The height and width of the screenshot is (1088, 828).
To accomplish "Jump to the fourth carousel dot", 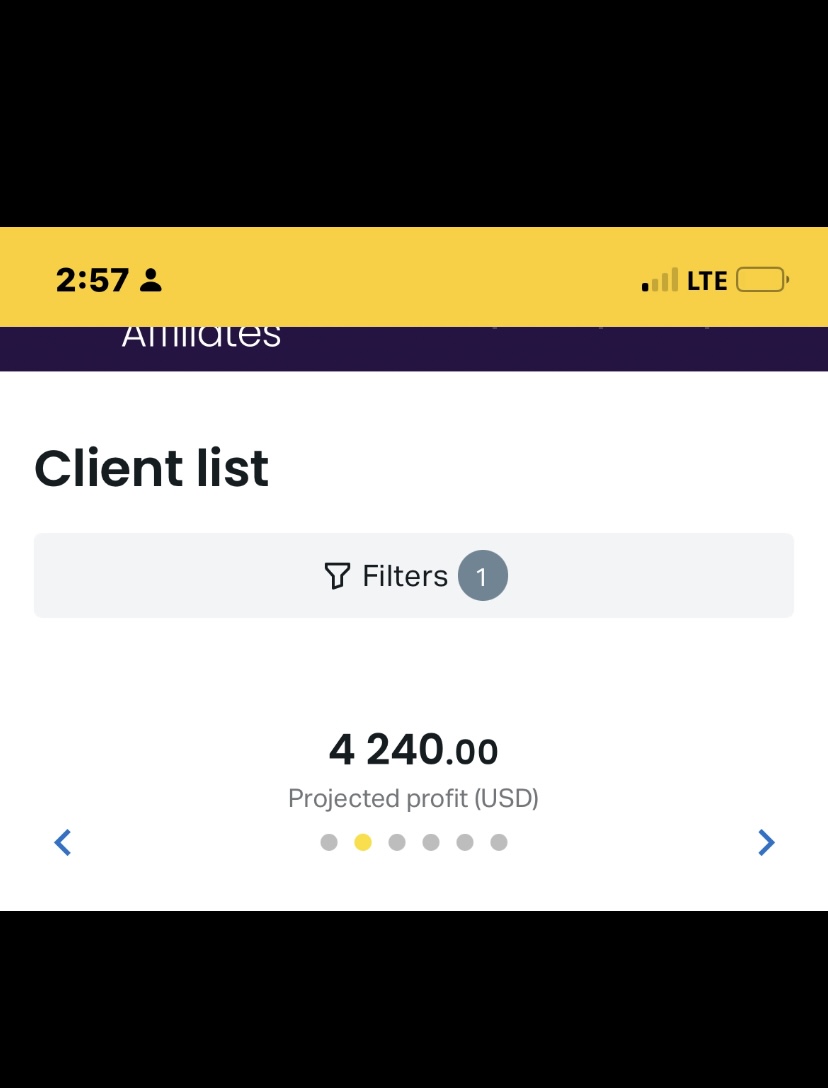I will [x=431, y=842].
